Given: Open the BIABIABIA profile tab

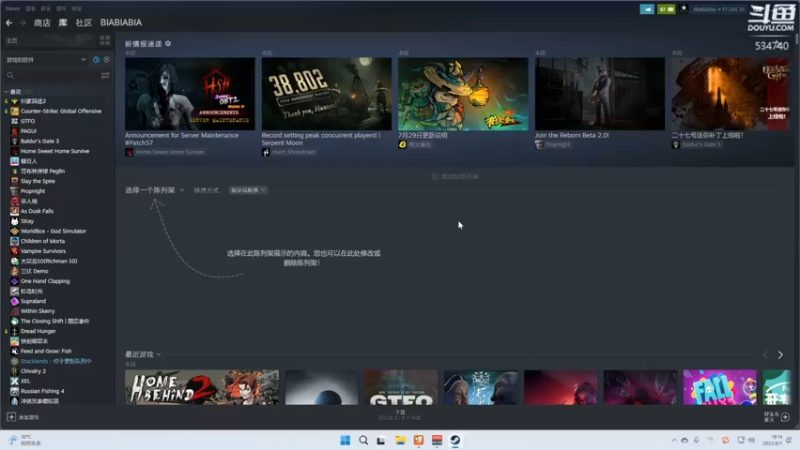Looking at the screenshot, I should (121, 22).
